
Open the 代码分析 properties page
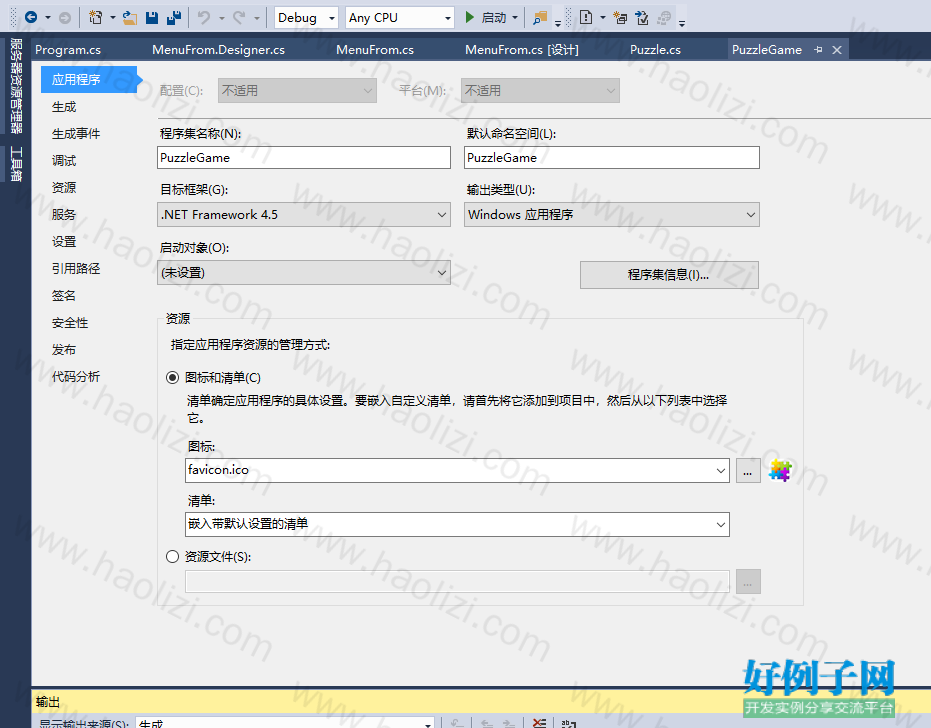76,376
